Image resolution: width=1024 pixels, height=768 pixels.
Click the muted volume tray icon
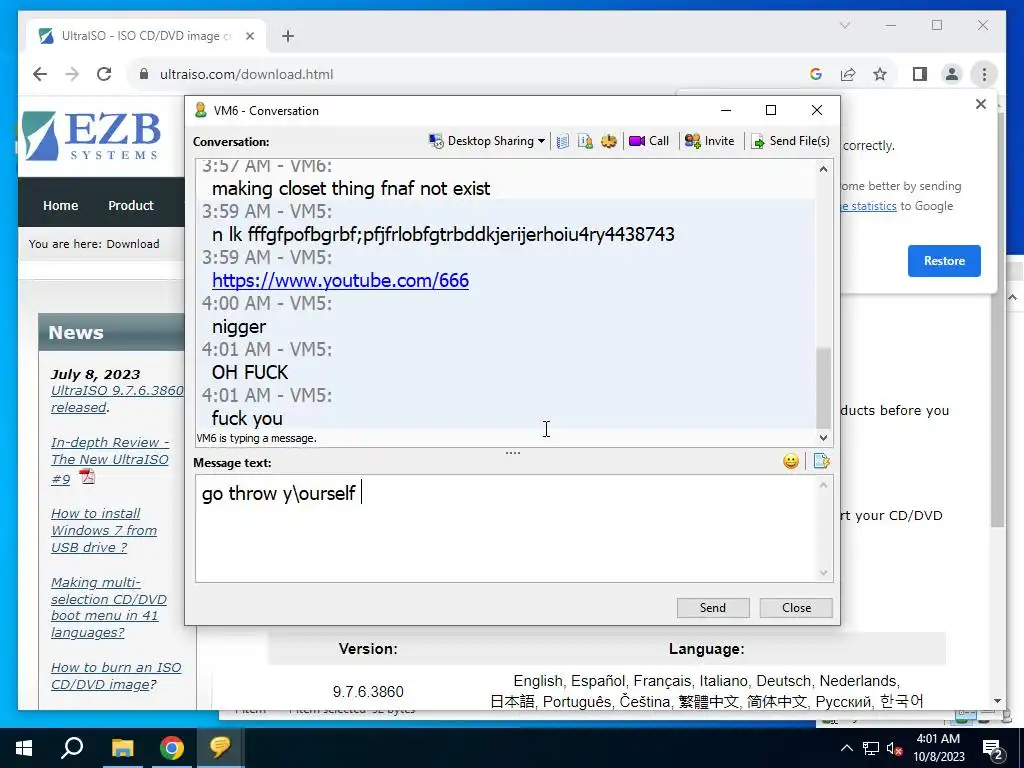tap(895, 748)
